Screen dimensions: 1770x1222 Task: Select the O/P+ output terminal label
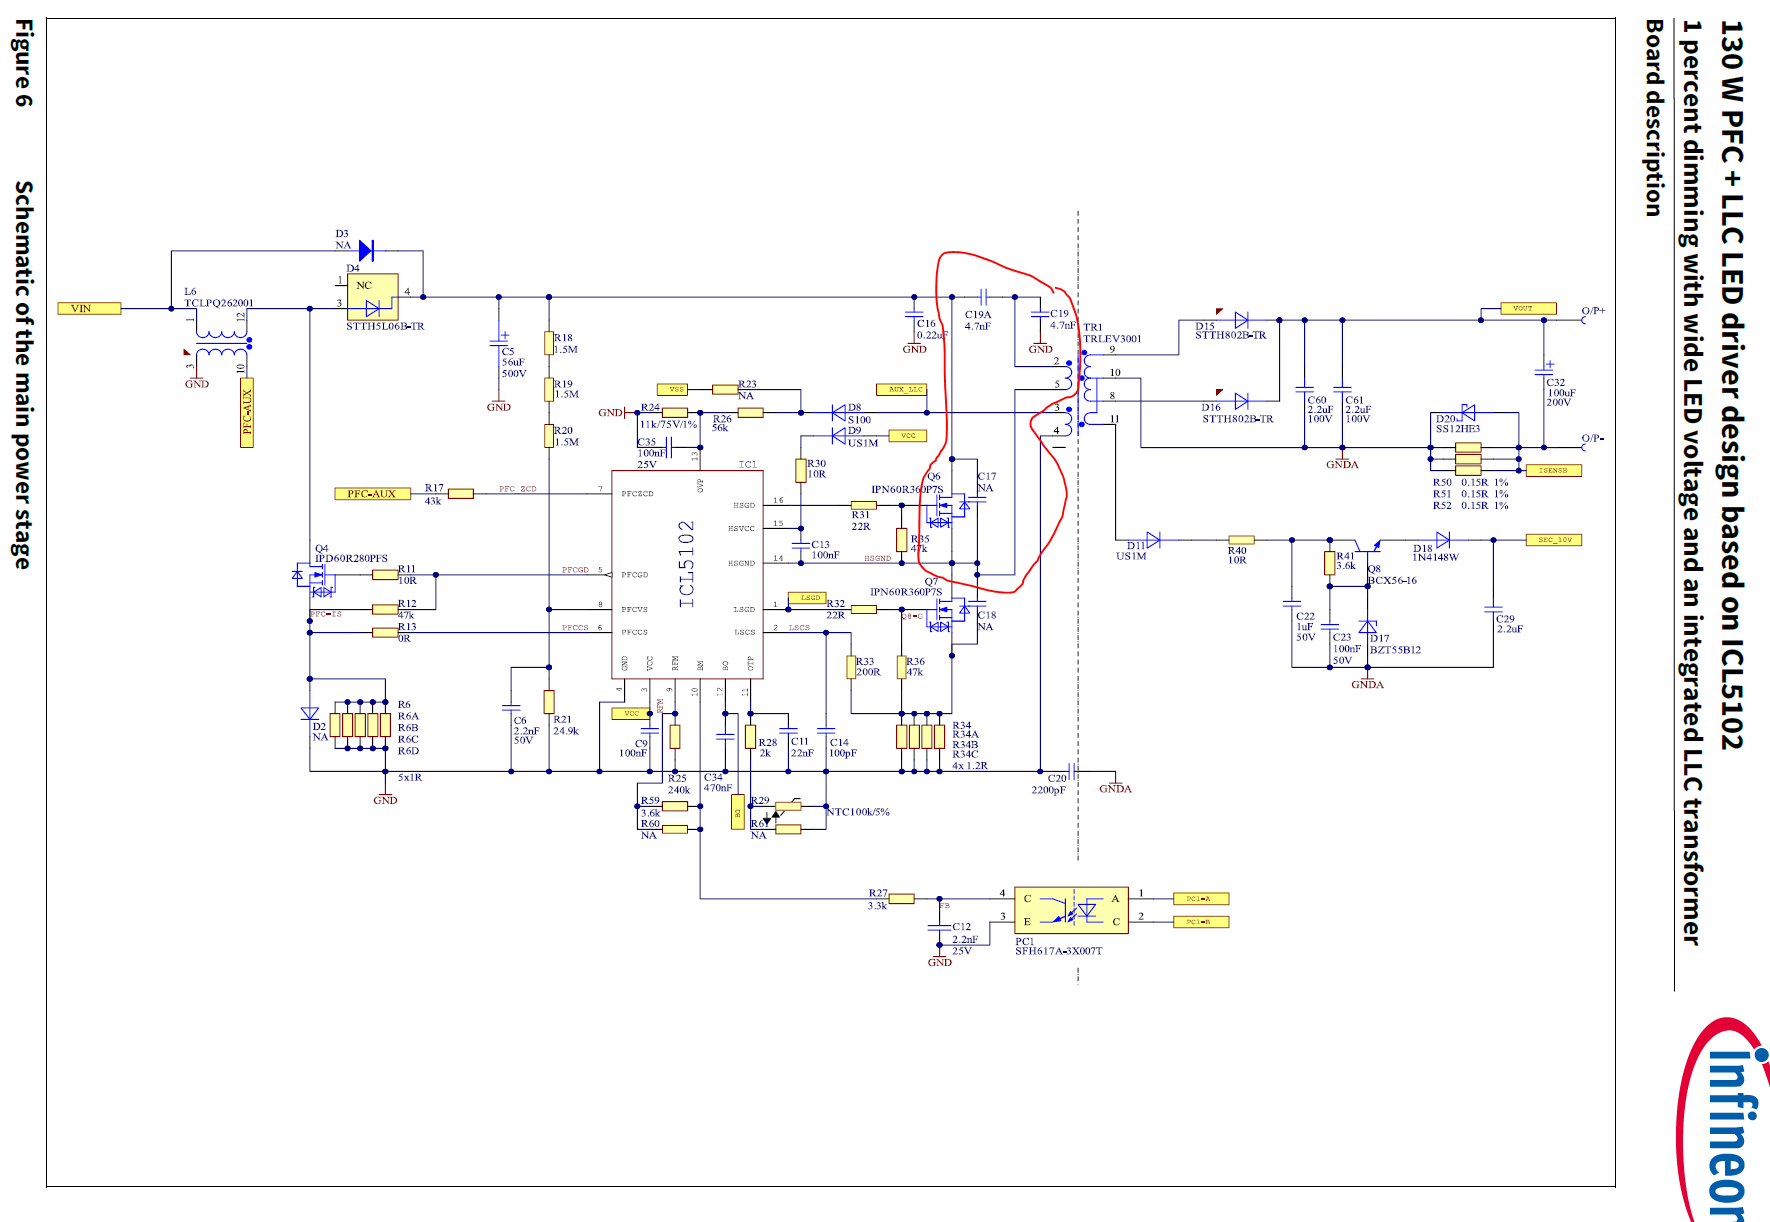pos(1592,311)
